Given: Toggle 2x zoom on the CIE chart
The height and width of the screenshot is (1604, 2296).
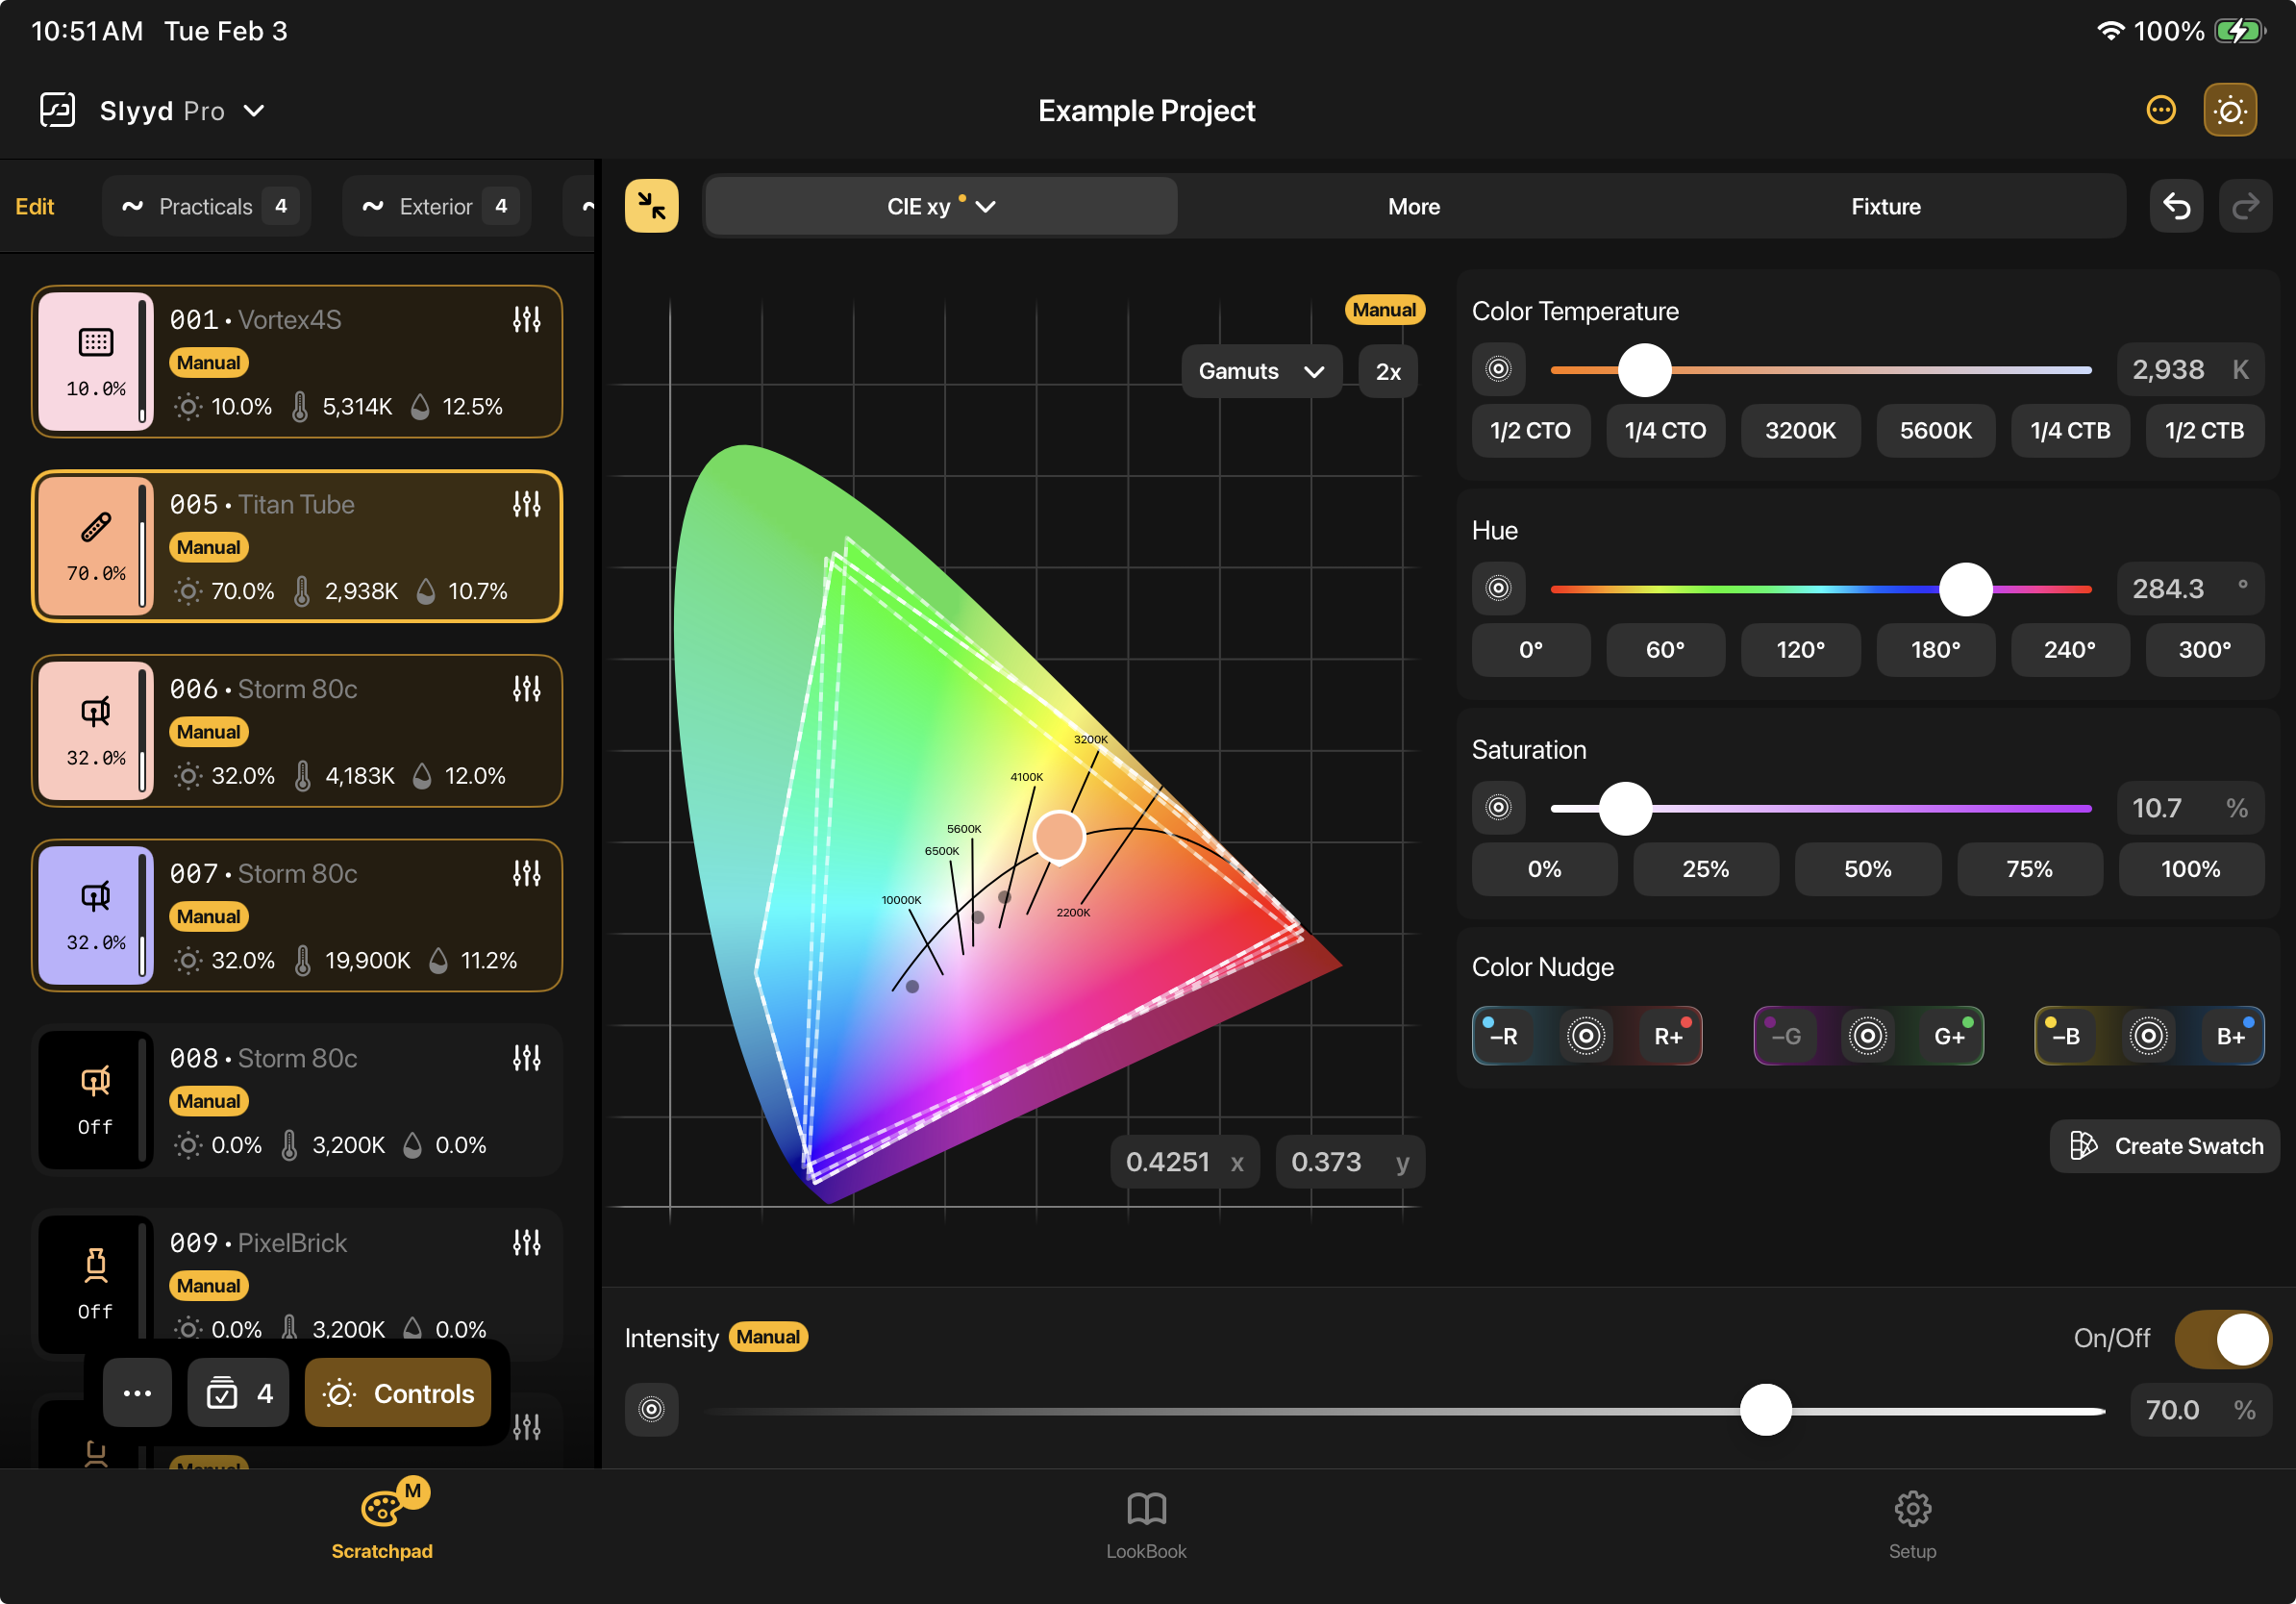Looking at the screenshot, I should pos(1388,371).
